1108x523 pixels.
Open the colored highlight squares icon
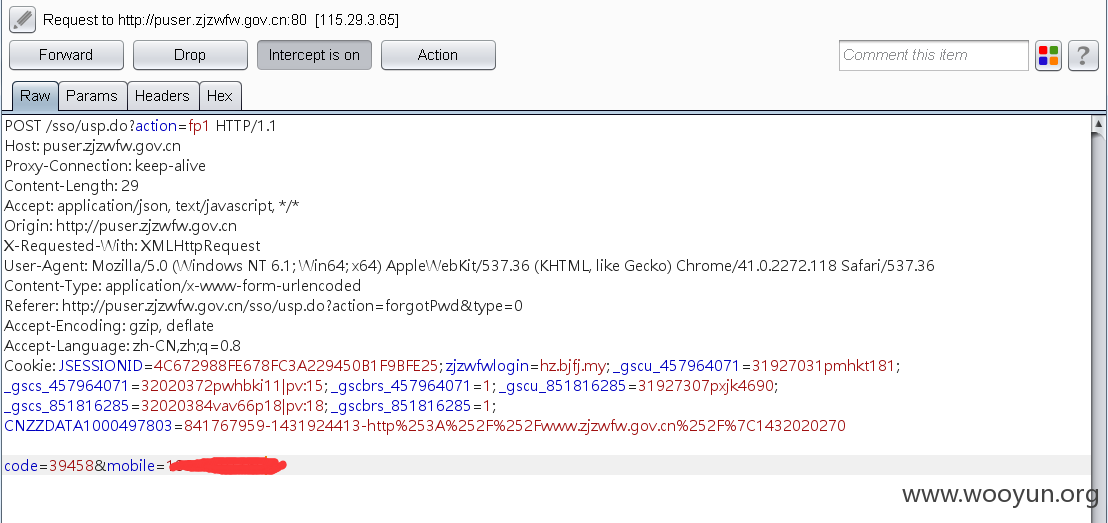[x=1049, y=55]
